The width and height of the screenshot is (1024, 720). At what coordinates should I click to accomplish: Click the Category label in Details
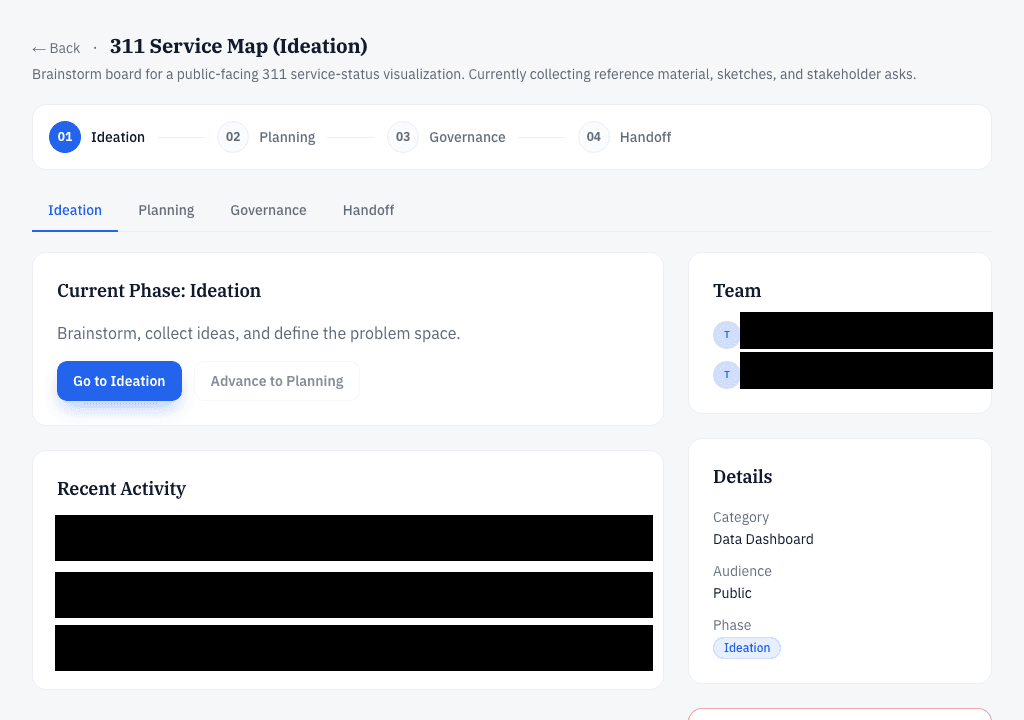(741, 517)
